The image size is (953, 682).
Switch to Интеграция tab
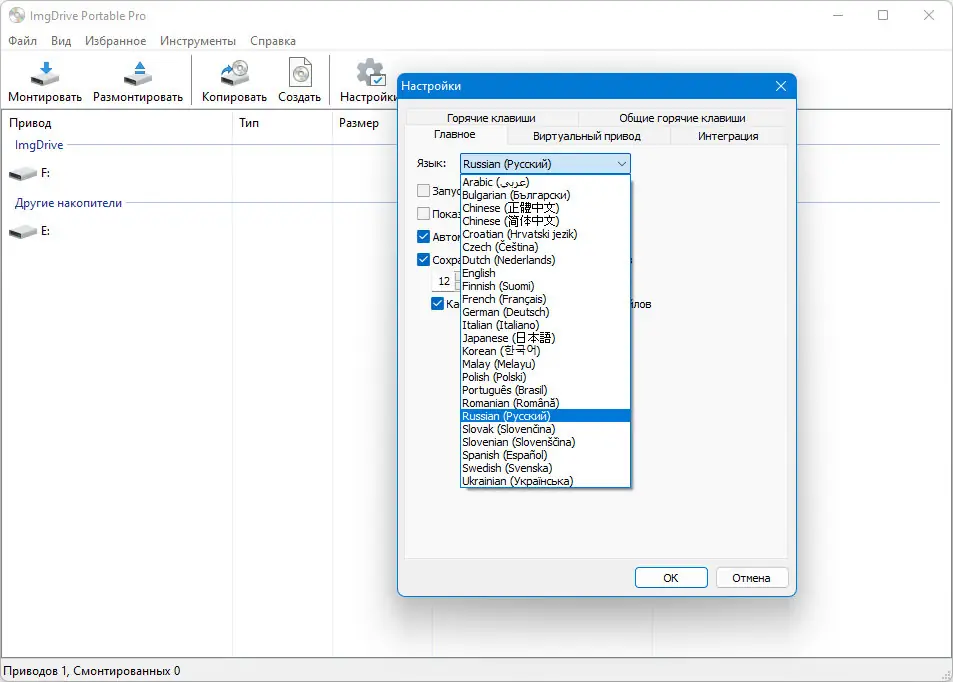click(728, 136)
